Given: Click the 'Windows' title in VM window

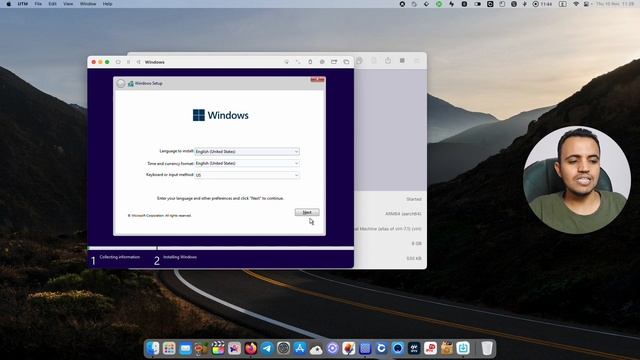Looking at the screenshot, I should [x=155, y=62].
